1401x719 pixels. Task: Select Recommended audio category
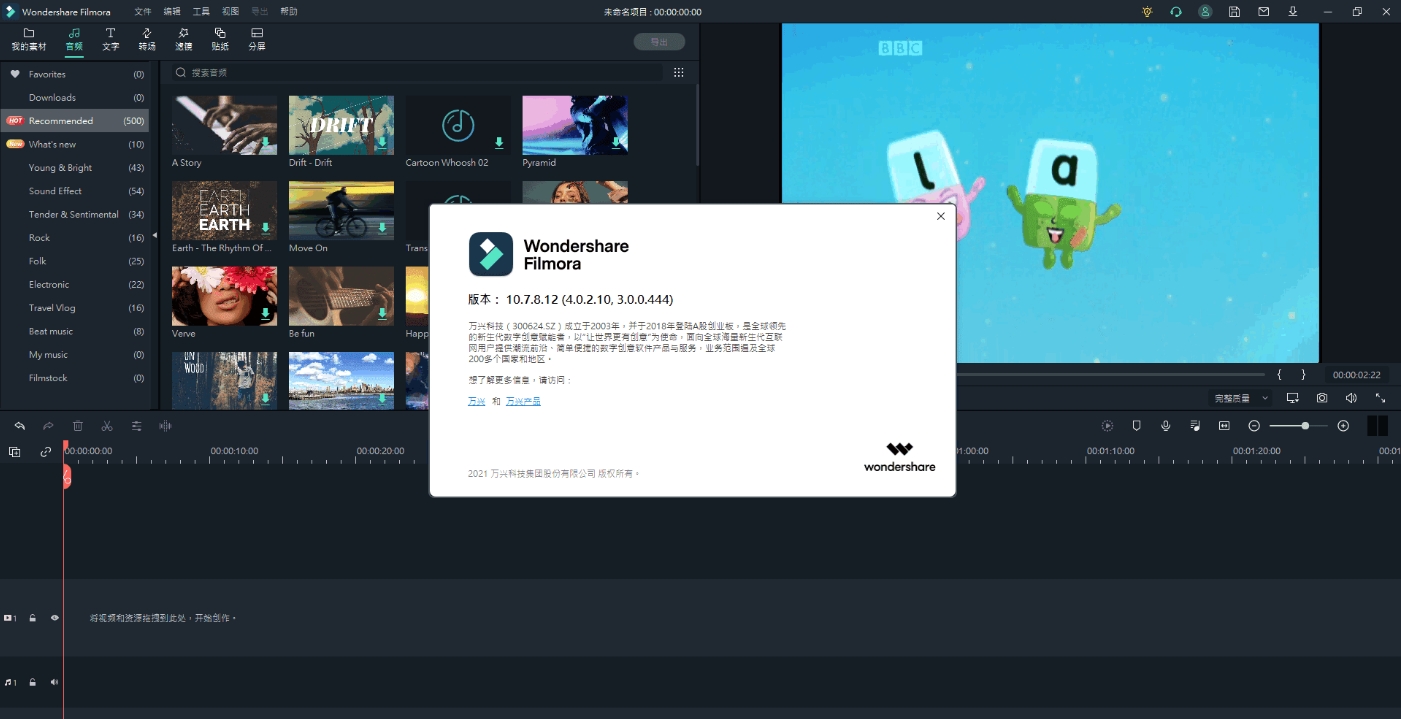tap(75, 121)
